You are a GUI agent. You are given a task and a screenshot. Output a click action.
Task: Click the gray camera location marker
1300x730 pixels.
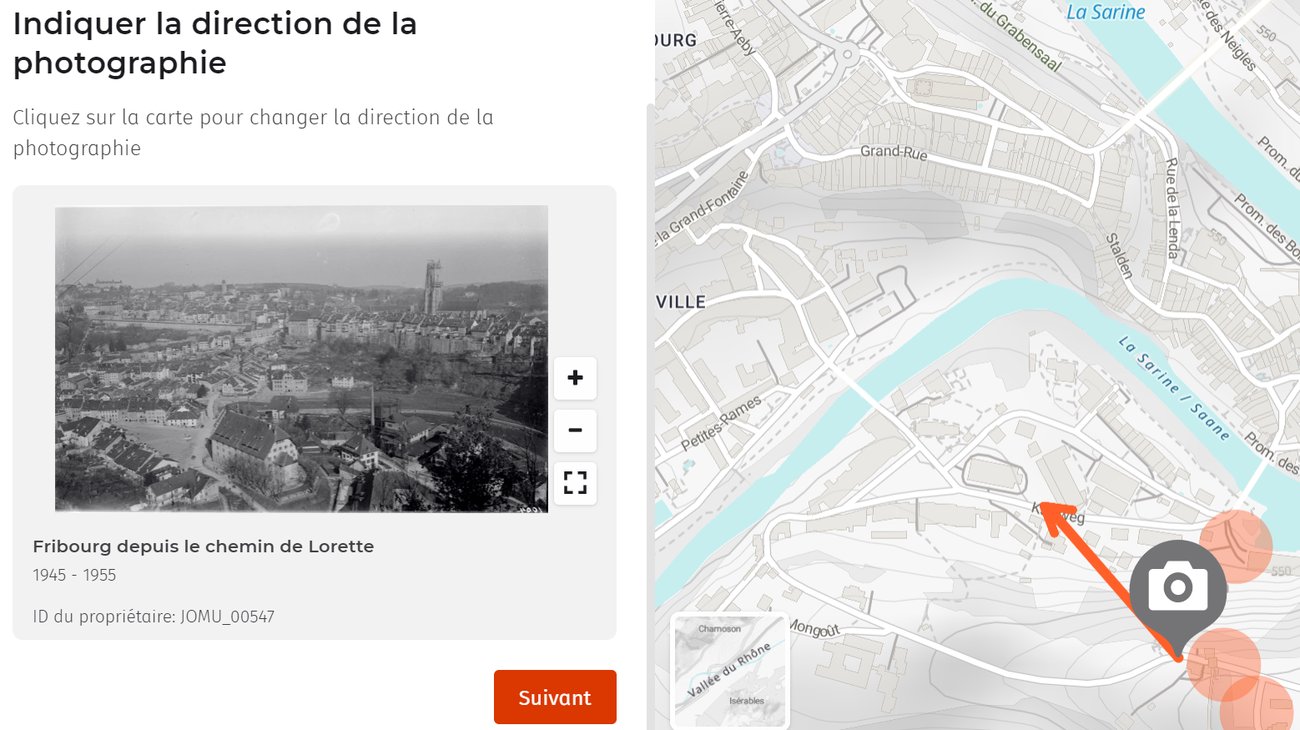click(1178, 588)
